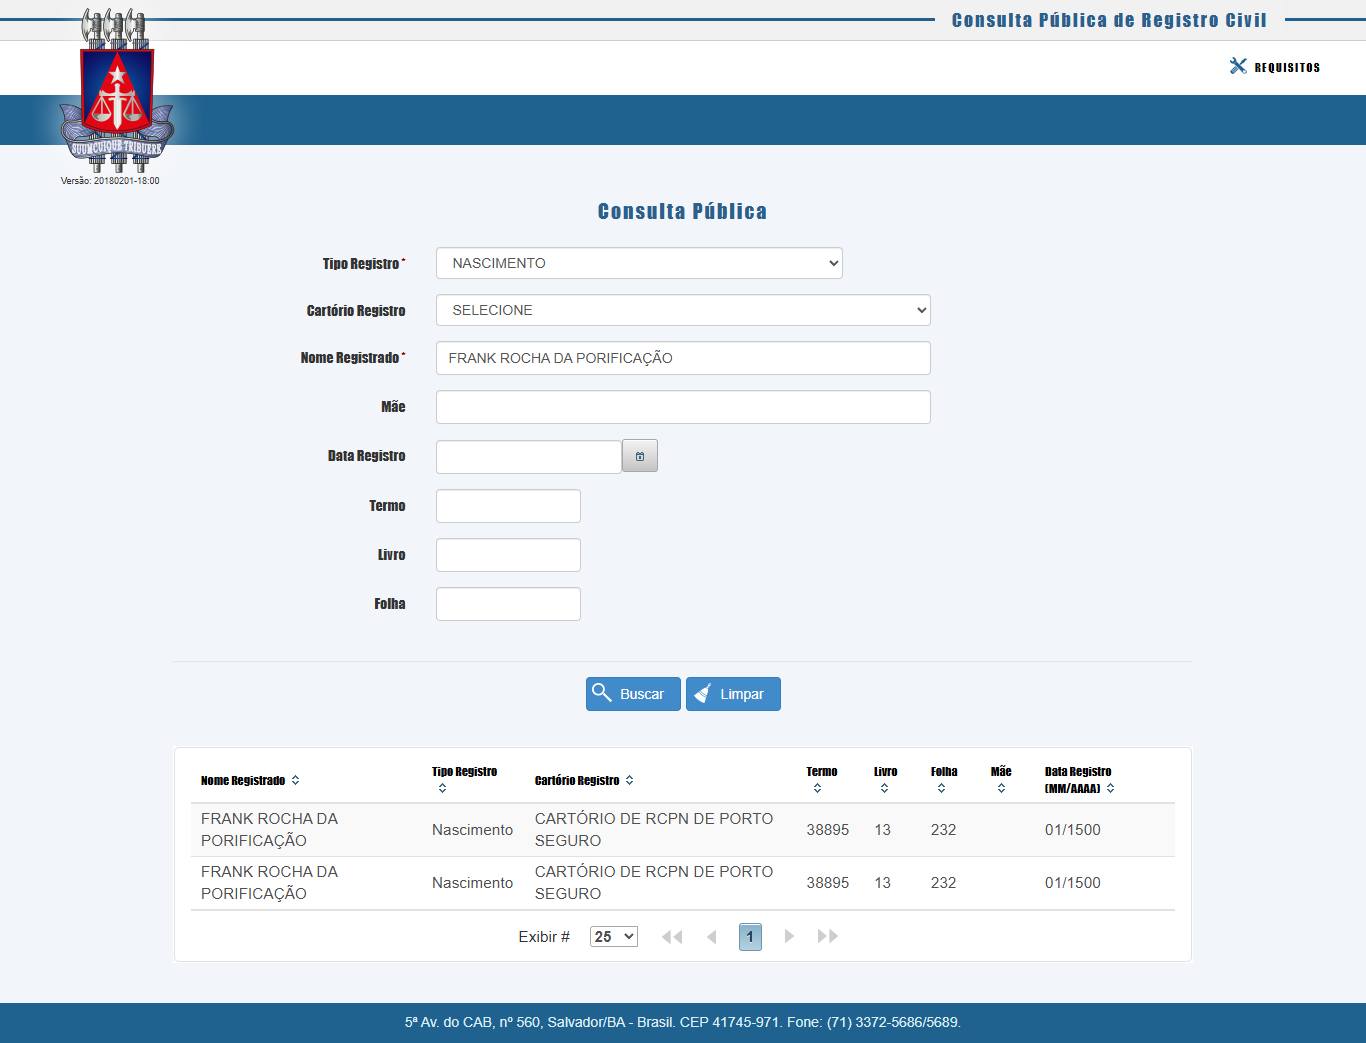Expand the Cartório Registro selector
This screenshot has width=1366, height=1043.
683,310
